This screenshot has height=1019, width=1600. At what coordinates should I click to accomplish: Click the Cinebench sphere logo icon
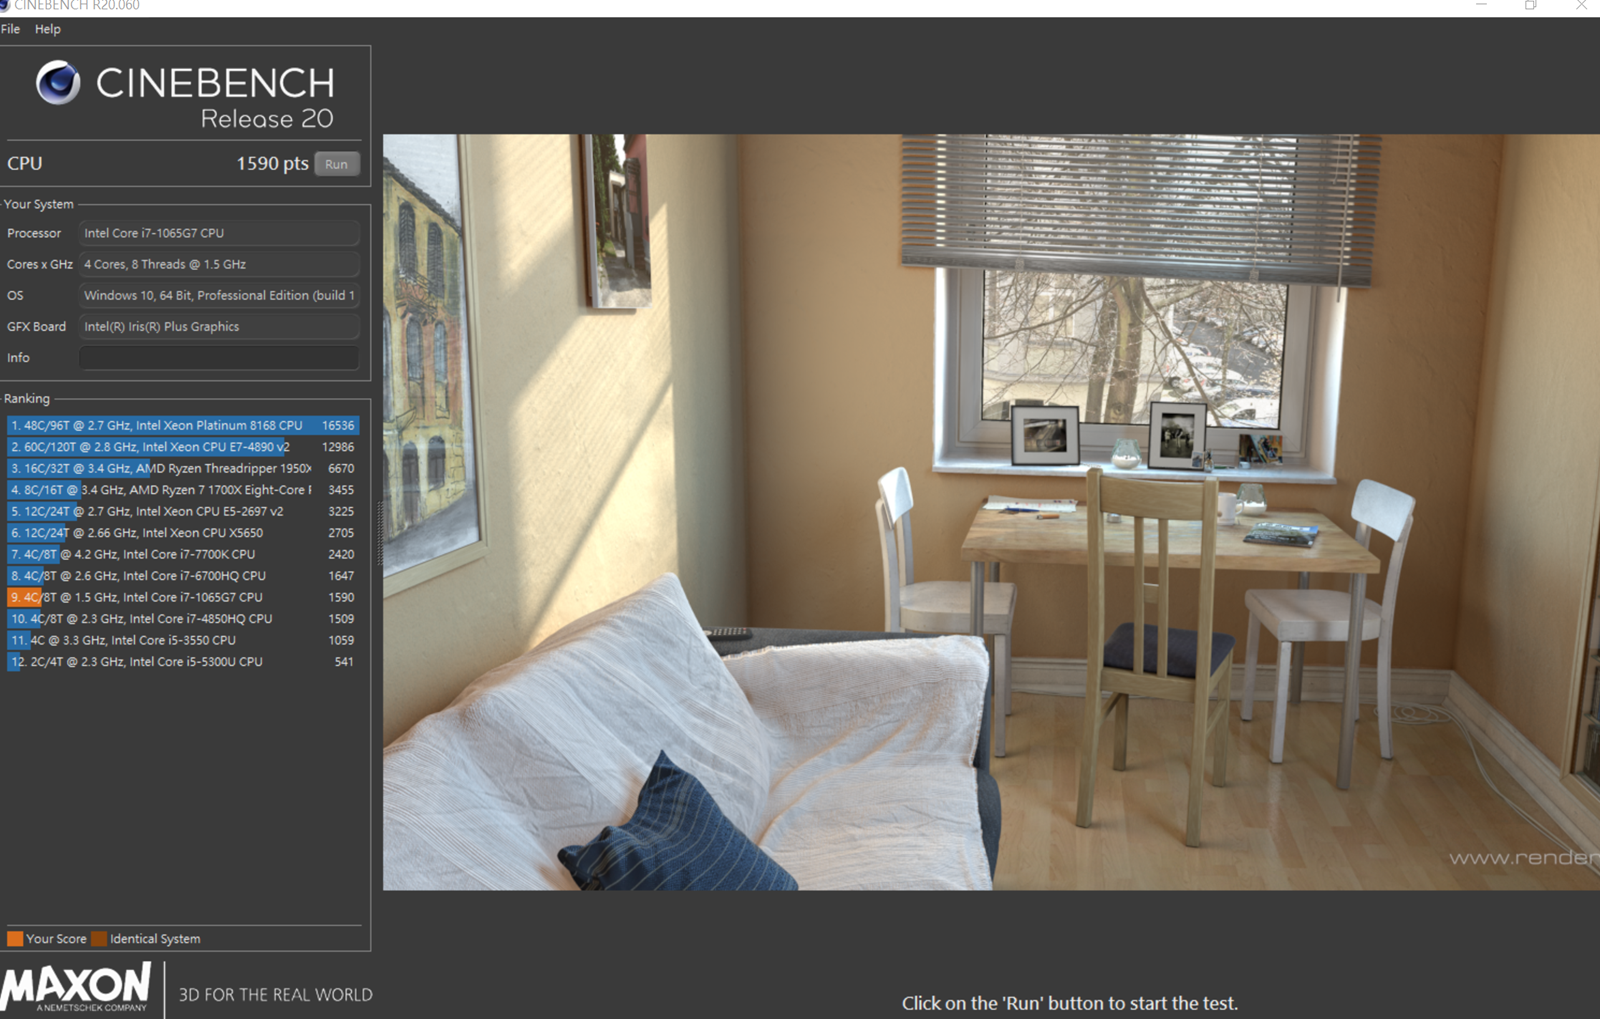58,83
